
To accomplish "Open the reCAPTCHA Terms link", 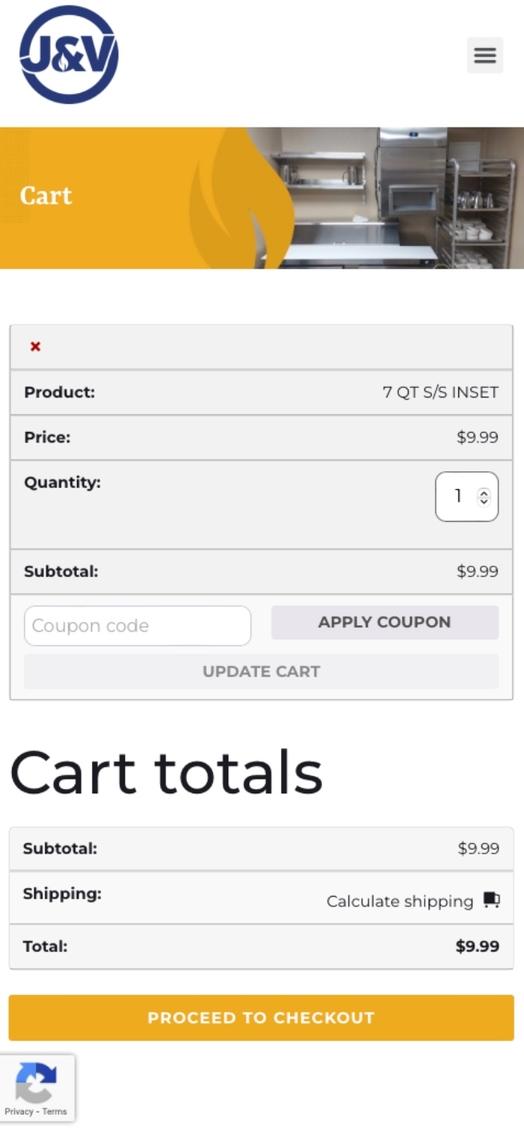I will point(54,1112).
